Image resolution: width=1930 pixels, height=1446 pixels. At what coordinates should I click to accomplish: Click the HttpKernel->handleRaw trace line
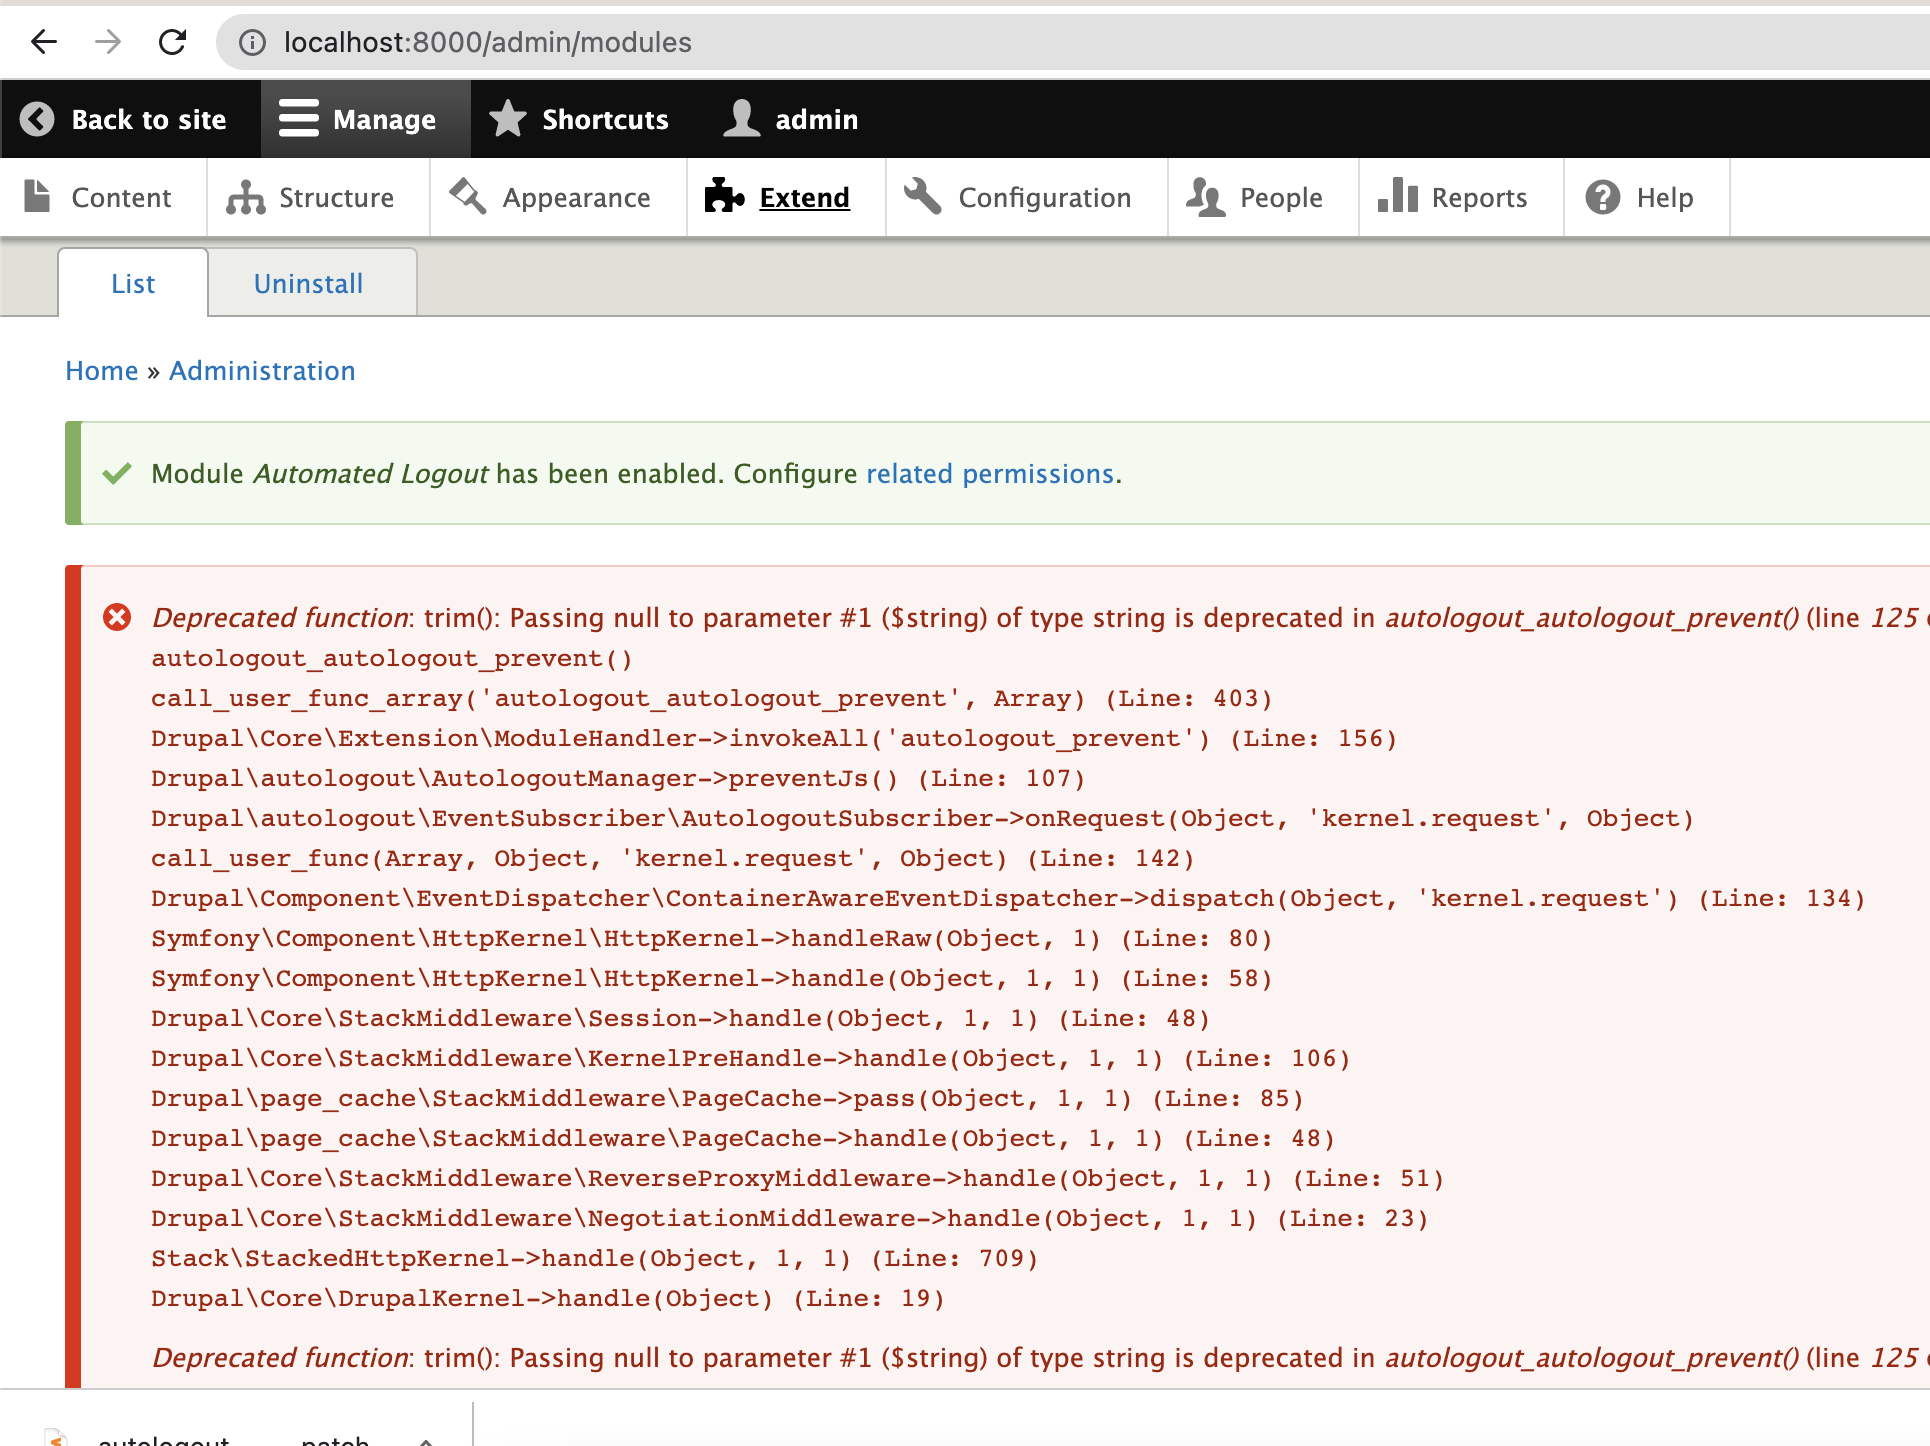click(x=712, y=938)
